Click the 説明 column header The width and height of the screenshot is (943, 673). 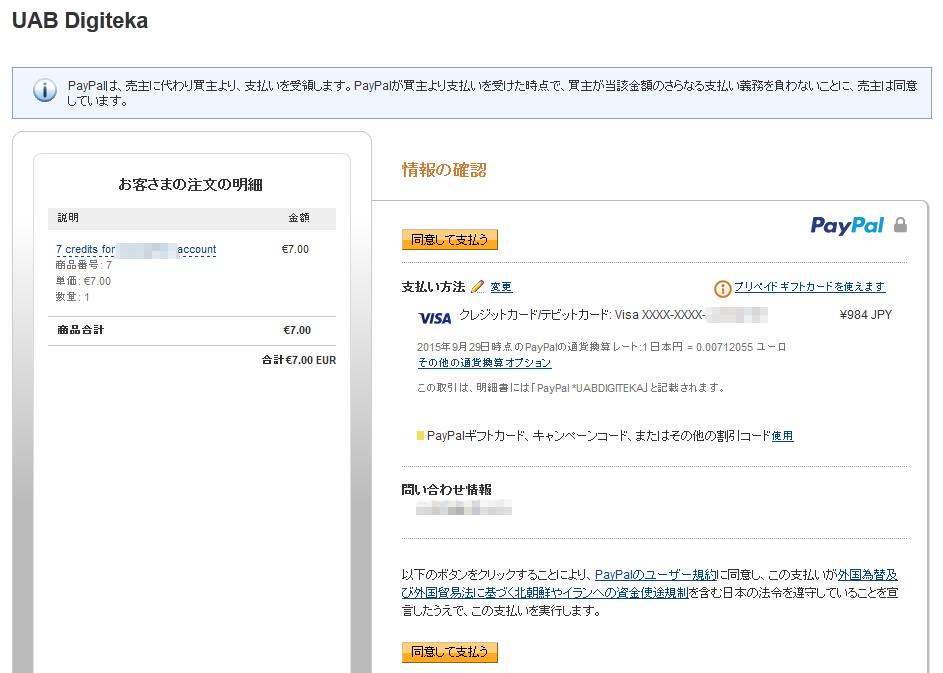click(x=68, y=217)
